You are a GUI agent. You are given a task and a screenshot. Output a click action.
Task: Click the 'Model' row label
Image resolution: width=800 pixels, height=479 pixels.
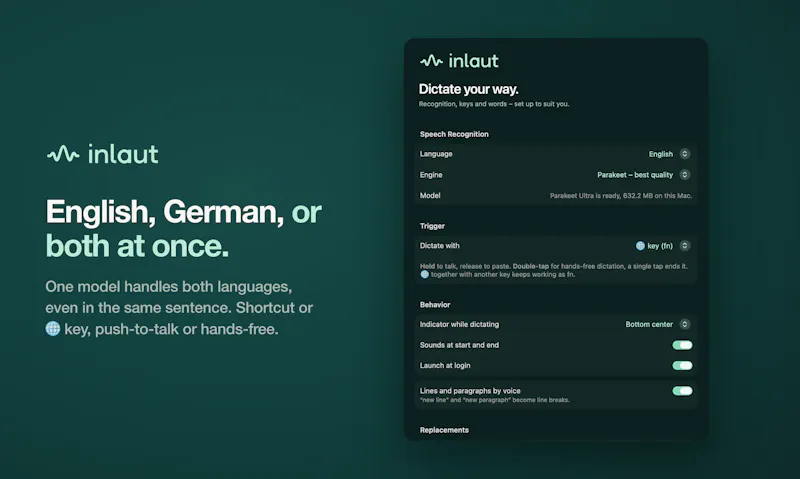pyautogui.click(x=430, y=195)
